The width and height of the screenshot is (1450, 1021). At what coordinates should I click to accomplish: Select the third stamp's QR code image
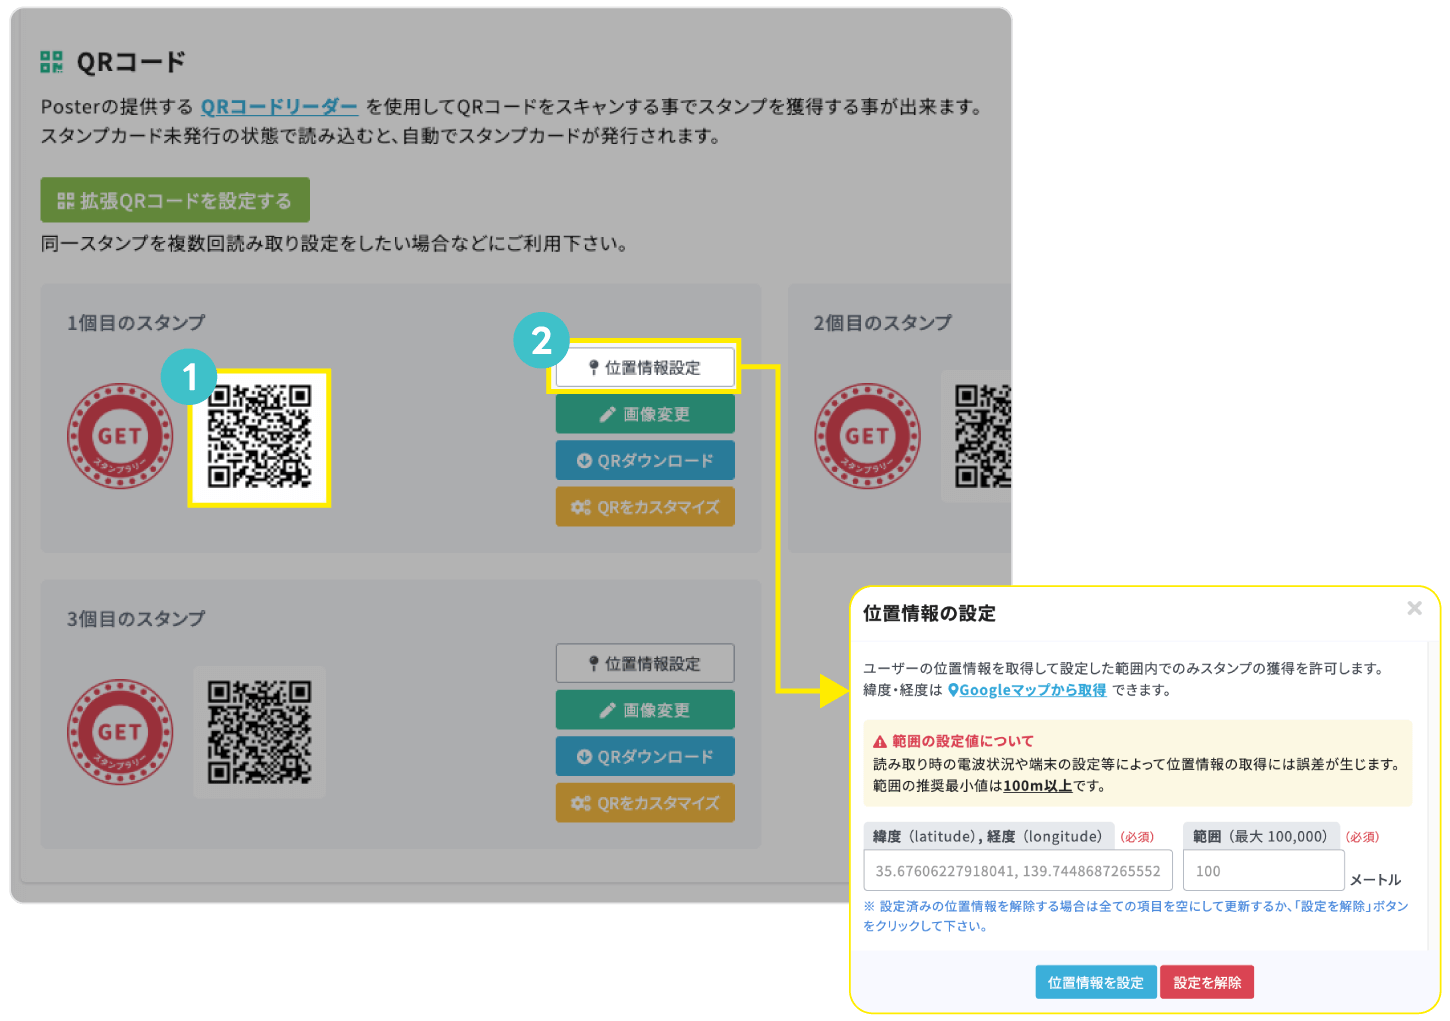click(x=259, y=732)
